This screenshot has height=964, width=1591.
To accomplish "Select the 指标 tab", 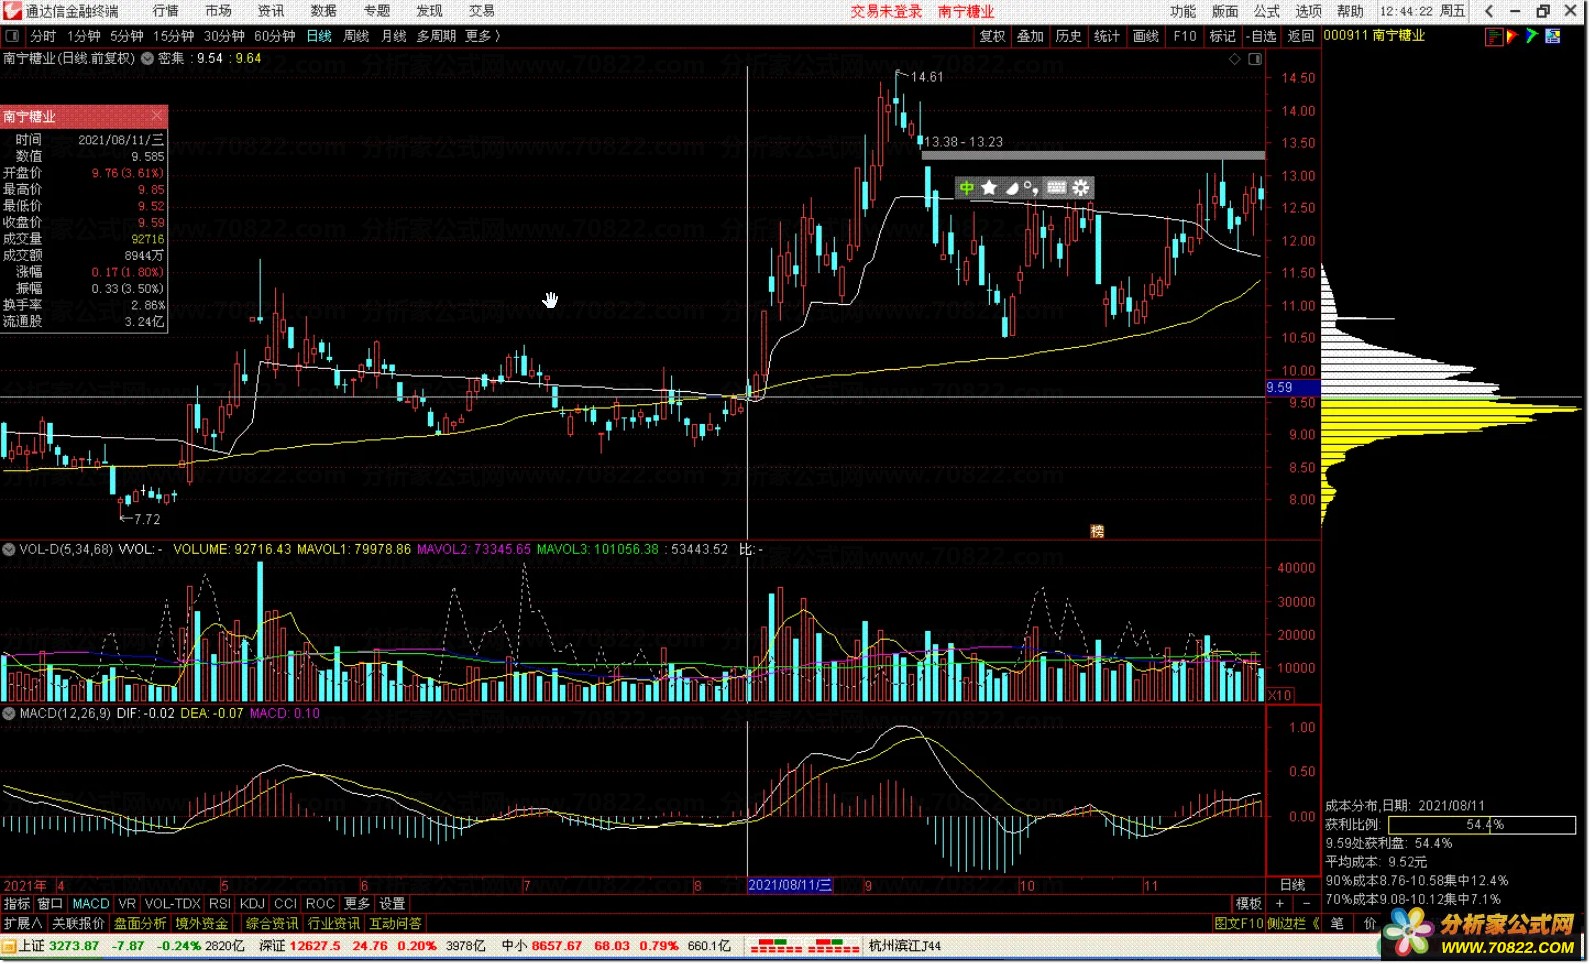I will click(x=17, y=904).
